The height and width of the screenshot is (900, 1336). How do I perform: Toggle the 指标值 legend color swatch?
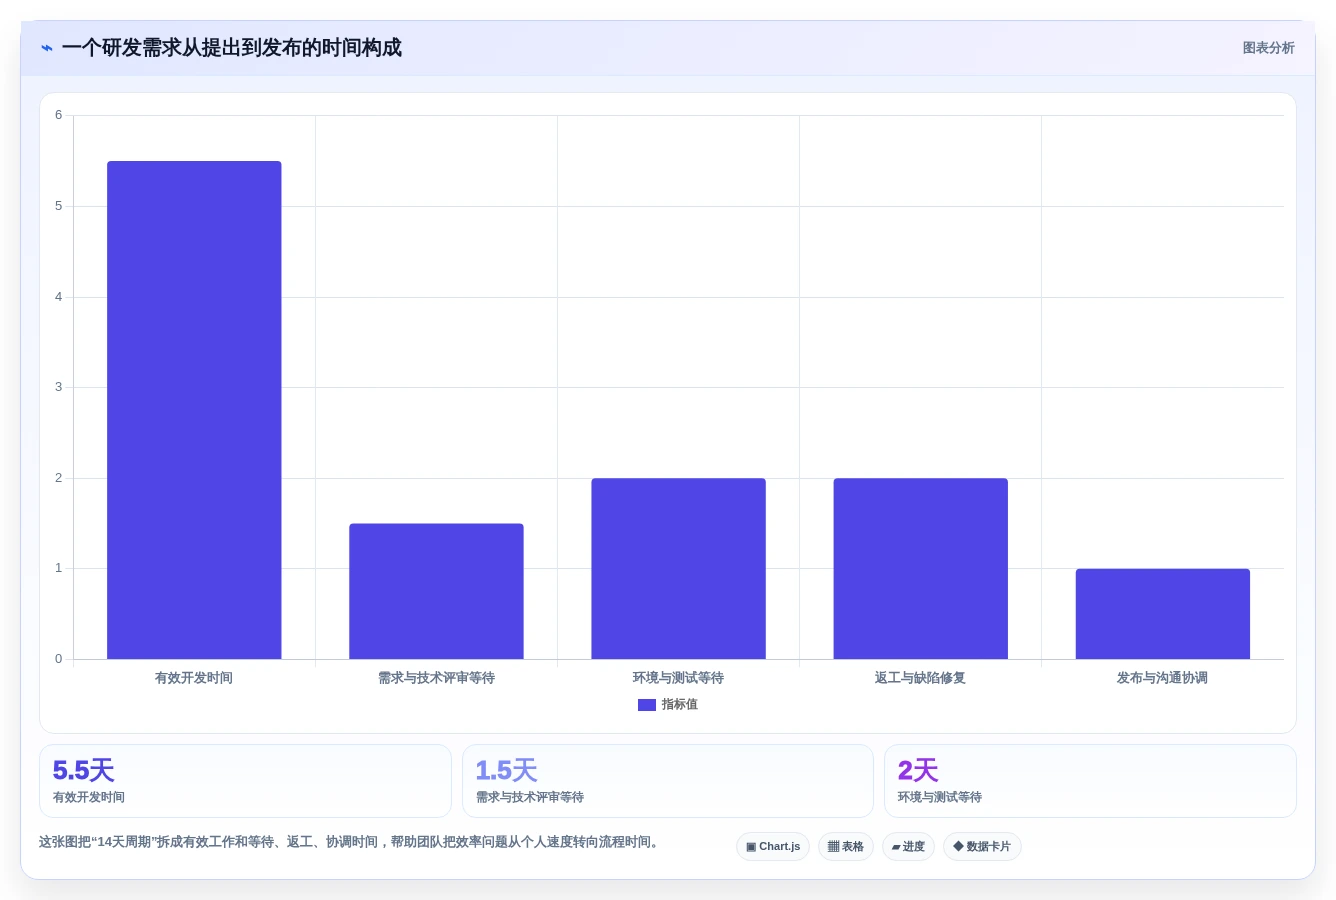click(647, 705)
